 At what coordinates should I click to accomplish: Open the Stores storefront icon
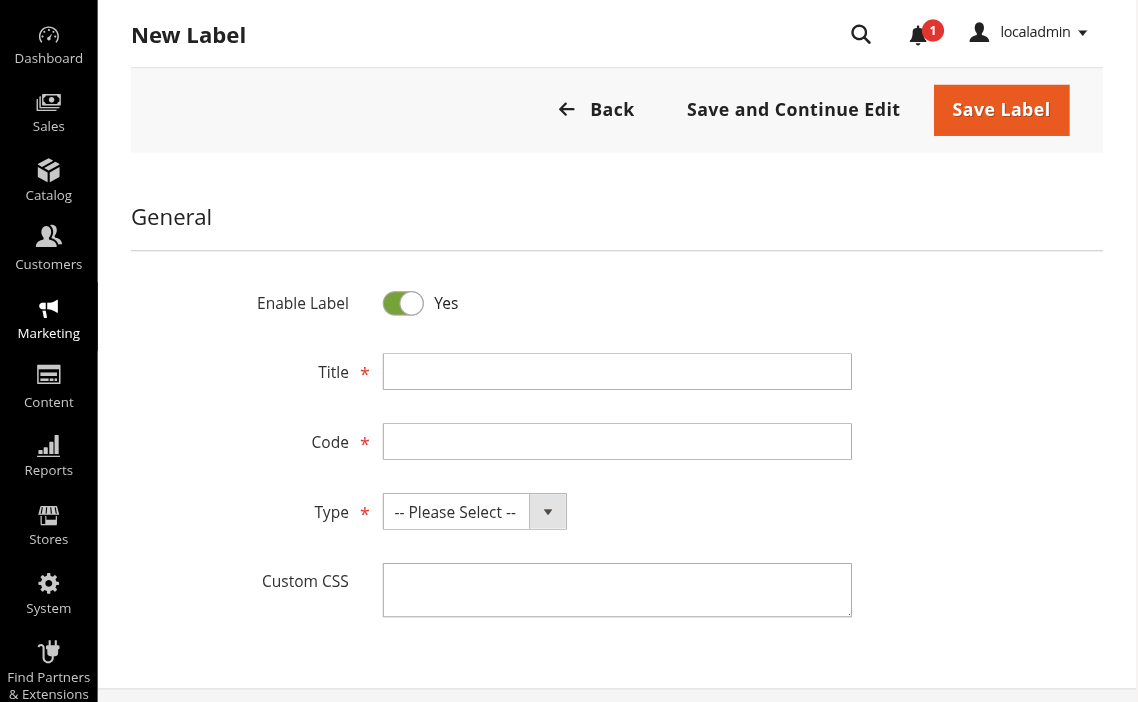coord(48,515)
